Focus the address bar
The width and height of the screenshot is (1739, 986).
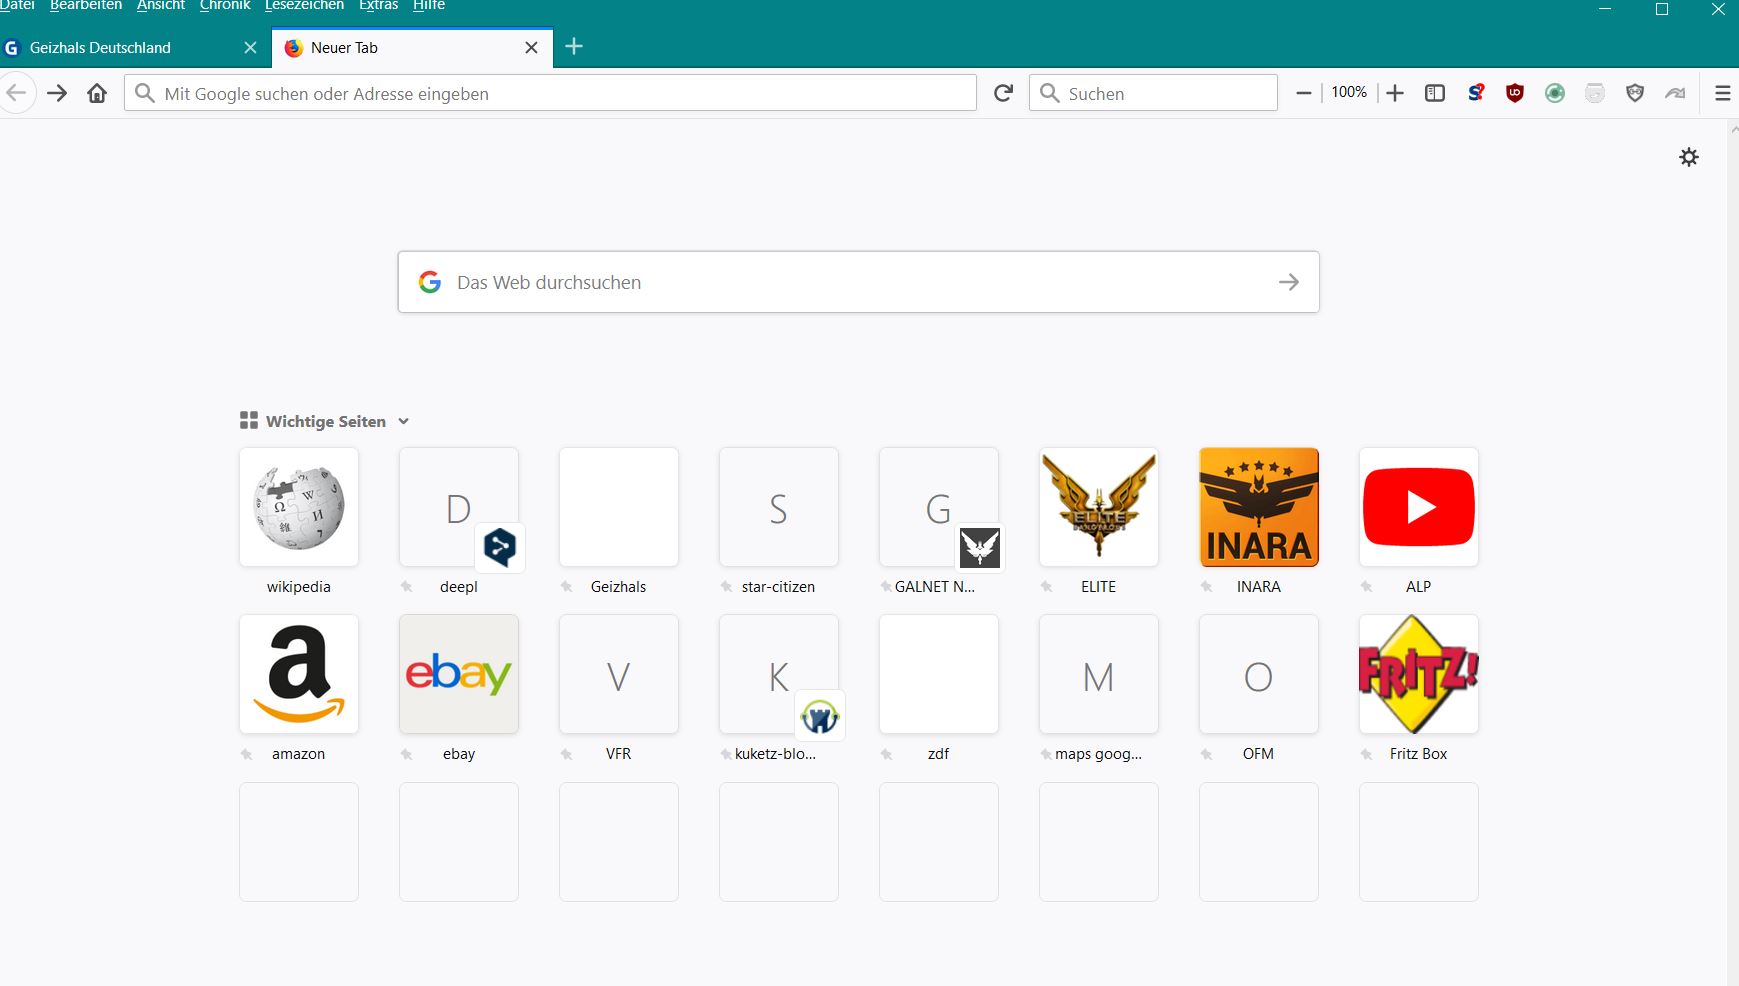[x=550, y=93]
